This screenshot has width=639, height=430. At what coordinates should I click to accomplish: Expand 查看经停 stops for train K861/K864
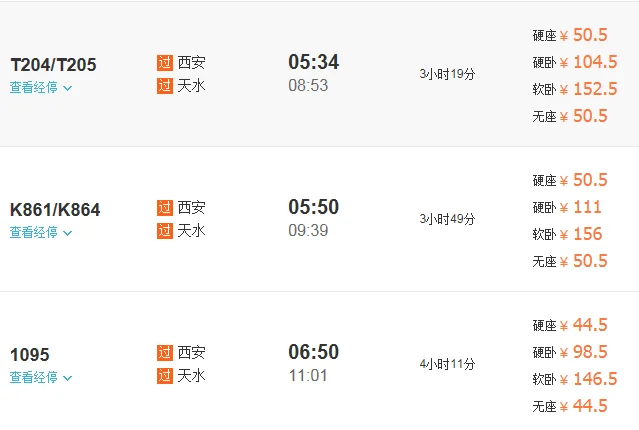pos(41,233)
